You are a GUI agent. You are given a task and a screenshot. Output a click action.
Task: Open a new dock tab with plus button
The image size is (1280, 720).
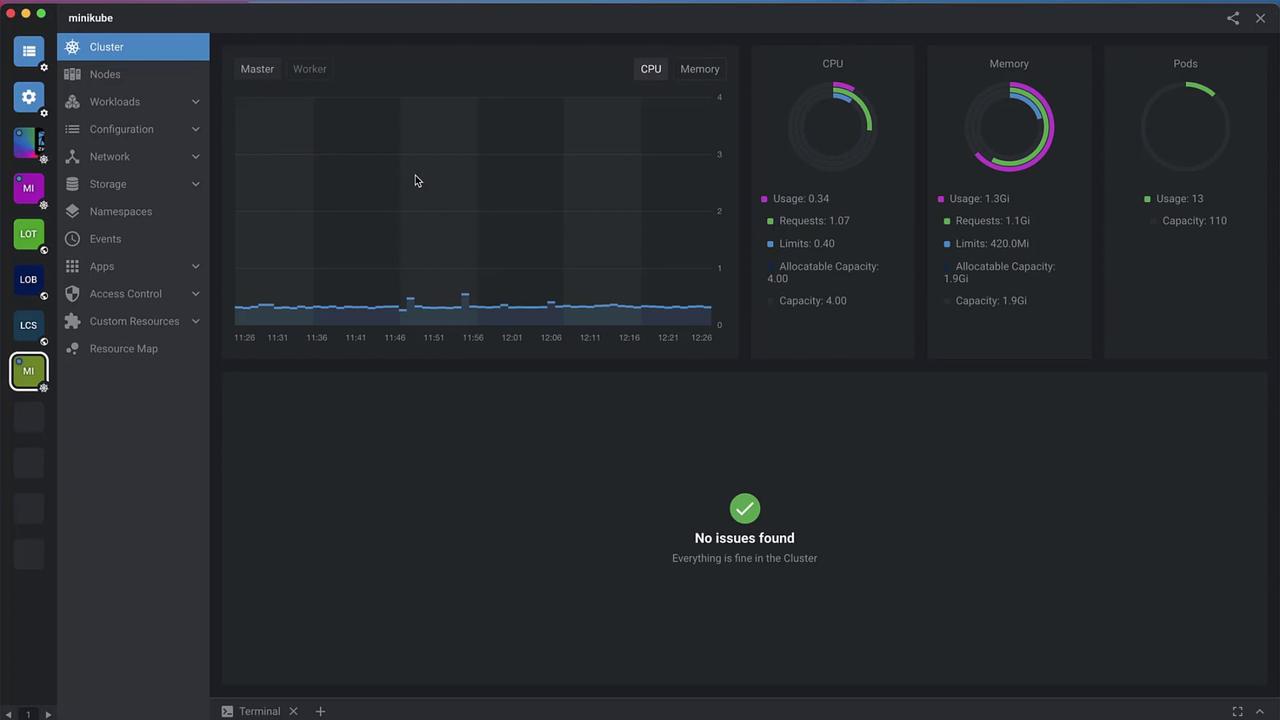[x=320, y=711]
